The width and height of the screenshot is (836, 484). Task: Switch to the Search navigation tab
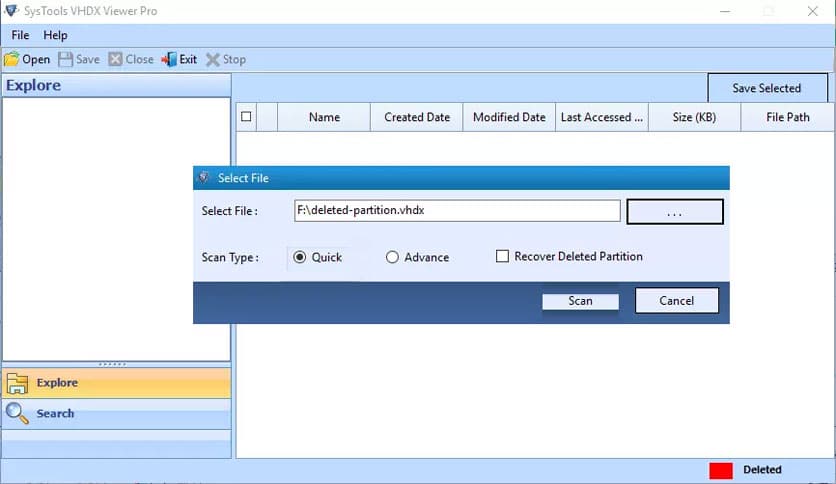pos(116,414)
